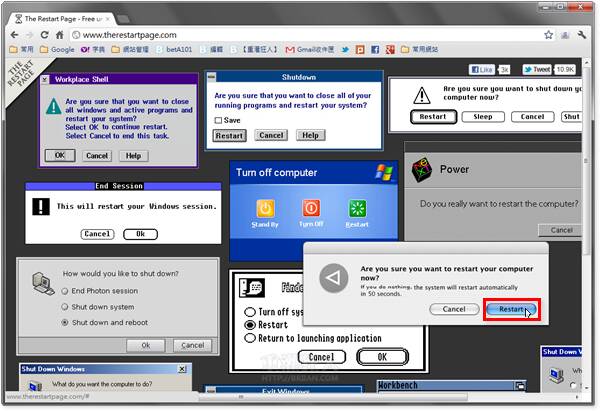Click Sleep in classic Mac dialog
The height and width of the screenshot is (411, 600).
click(483, 117)
